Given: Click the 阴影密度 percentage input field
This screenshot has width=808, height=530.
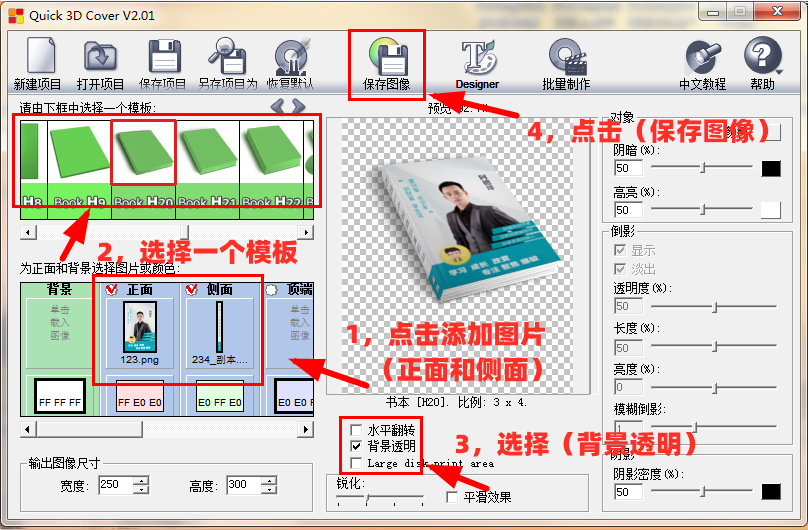Looking at the screenshot, I should (629, 491).
